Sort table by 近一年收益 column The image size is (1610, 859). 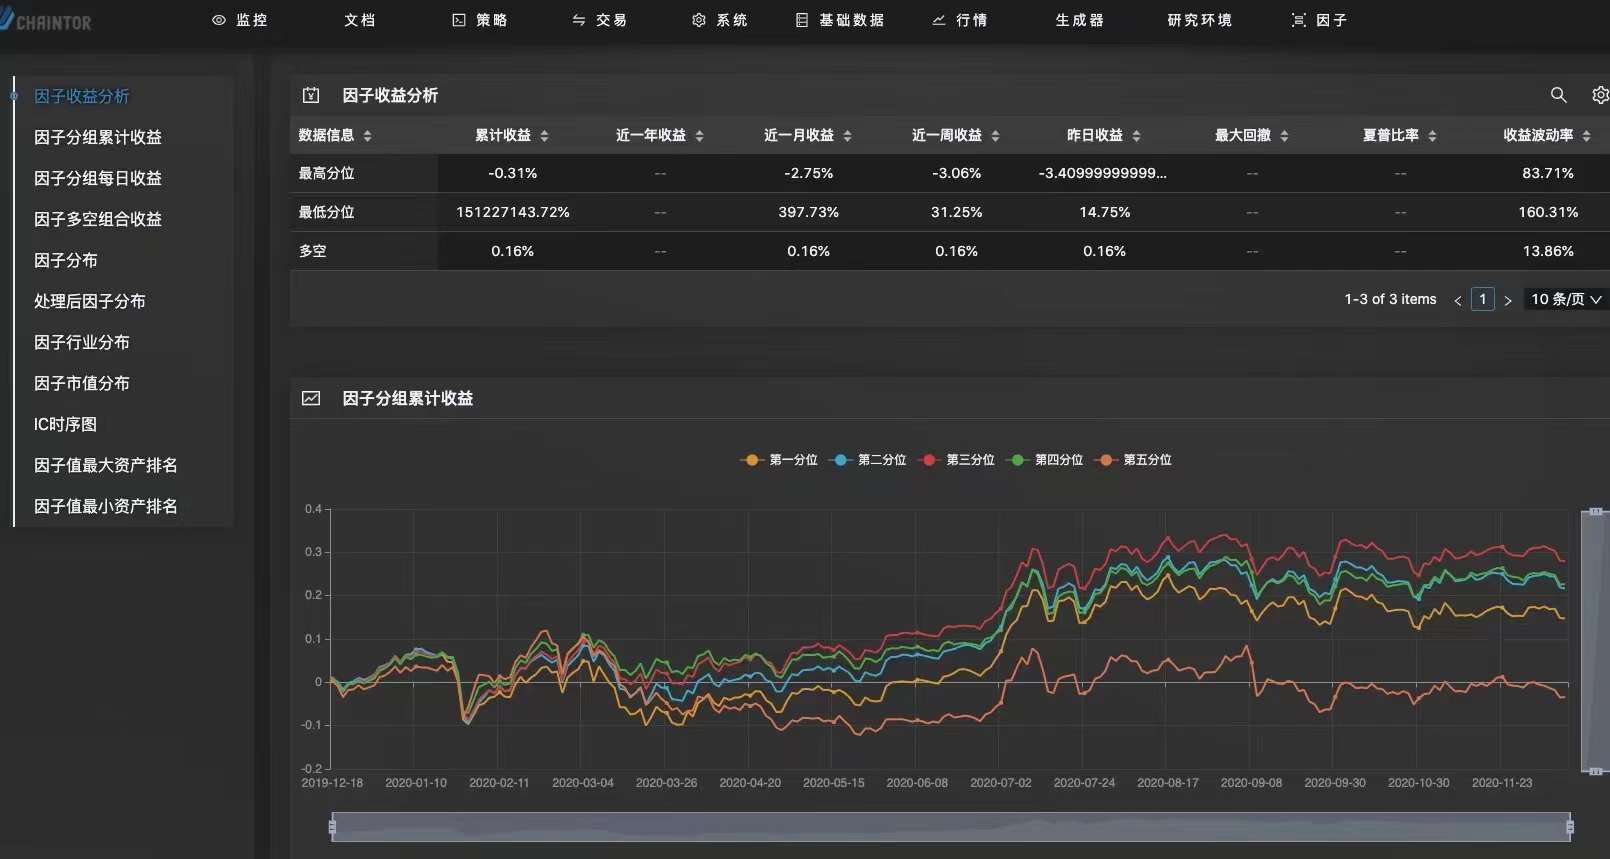(699, 136)
